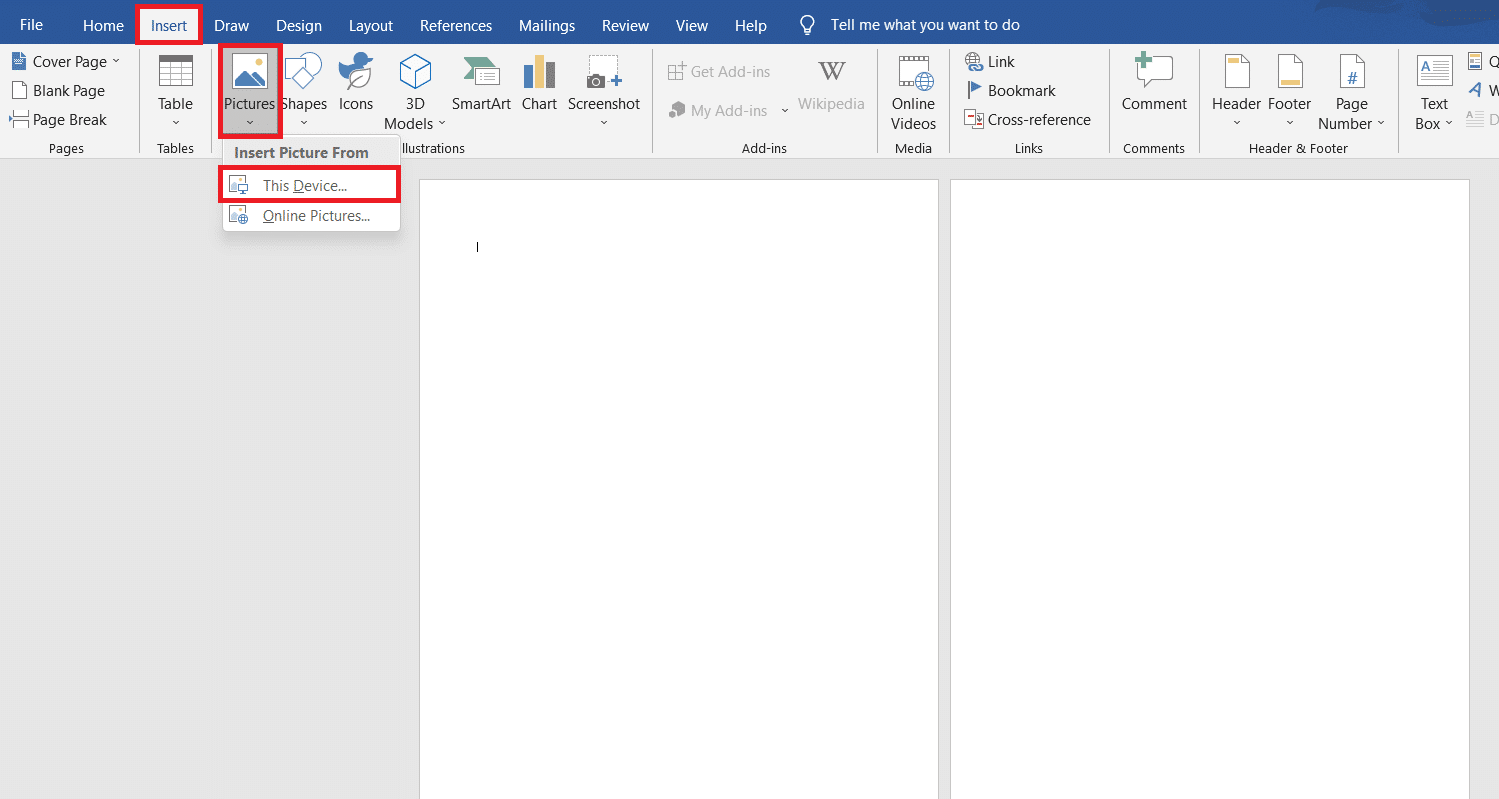This screenshot has width=1499, height=799.
Task: Expand the My Add-ins dropdown arrow
Action: (785, 110)
